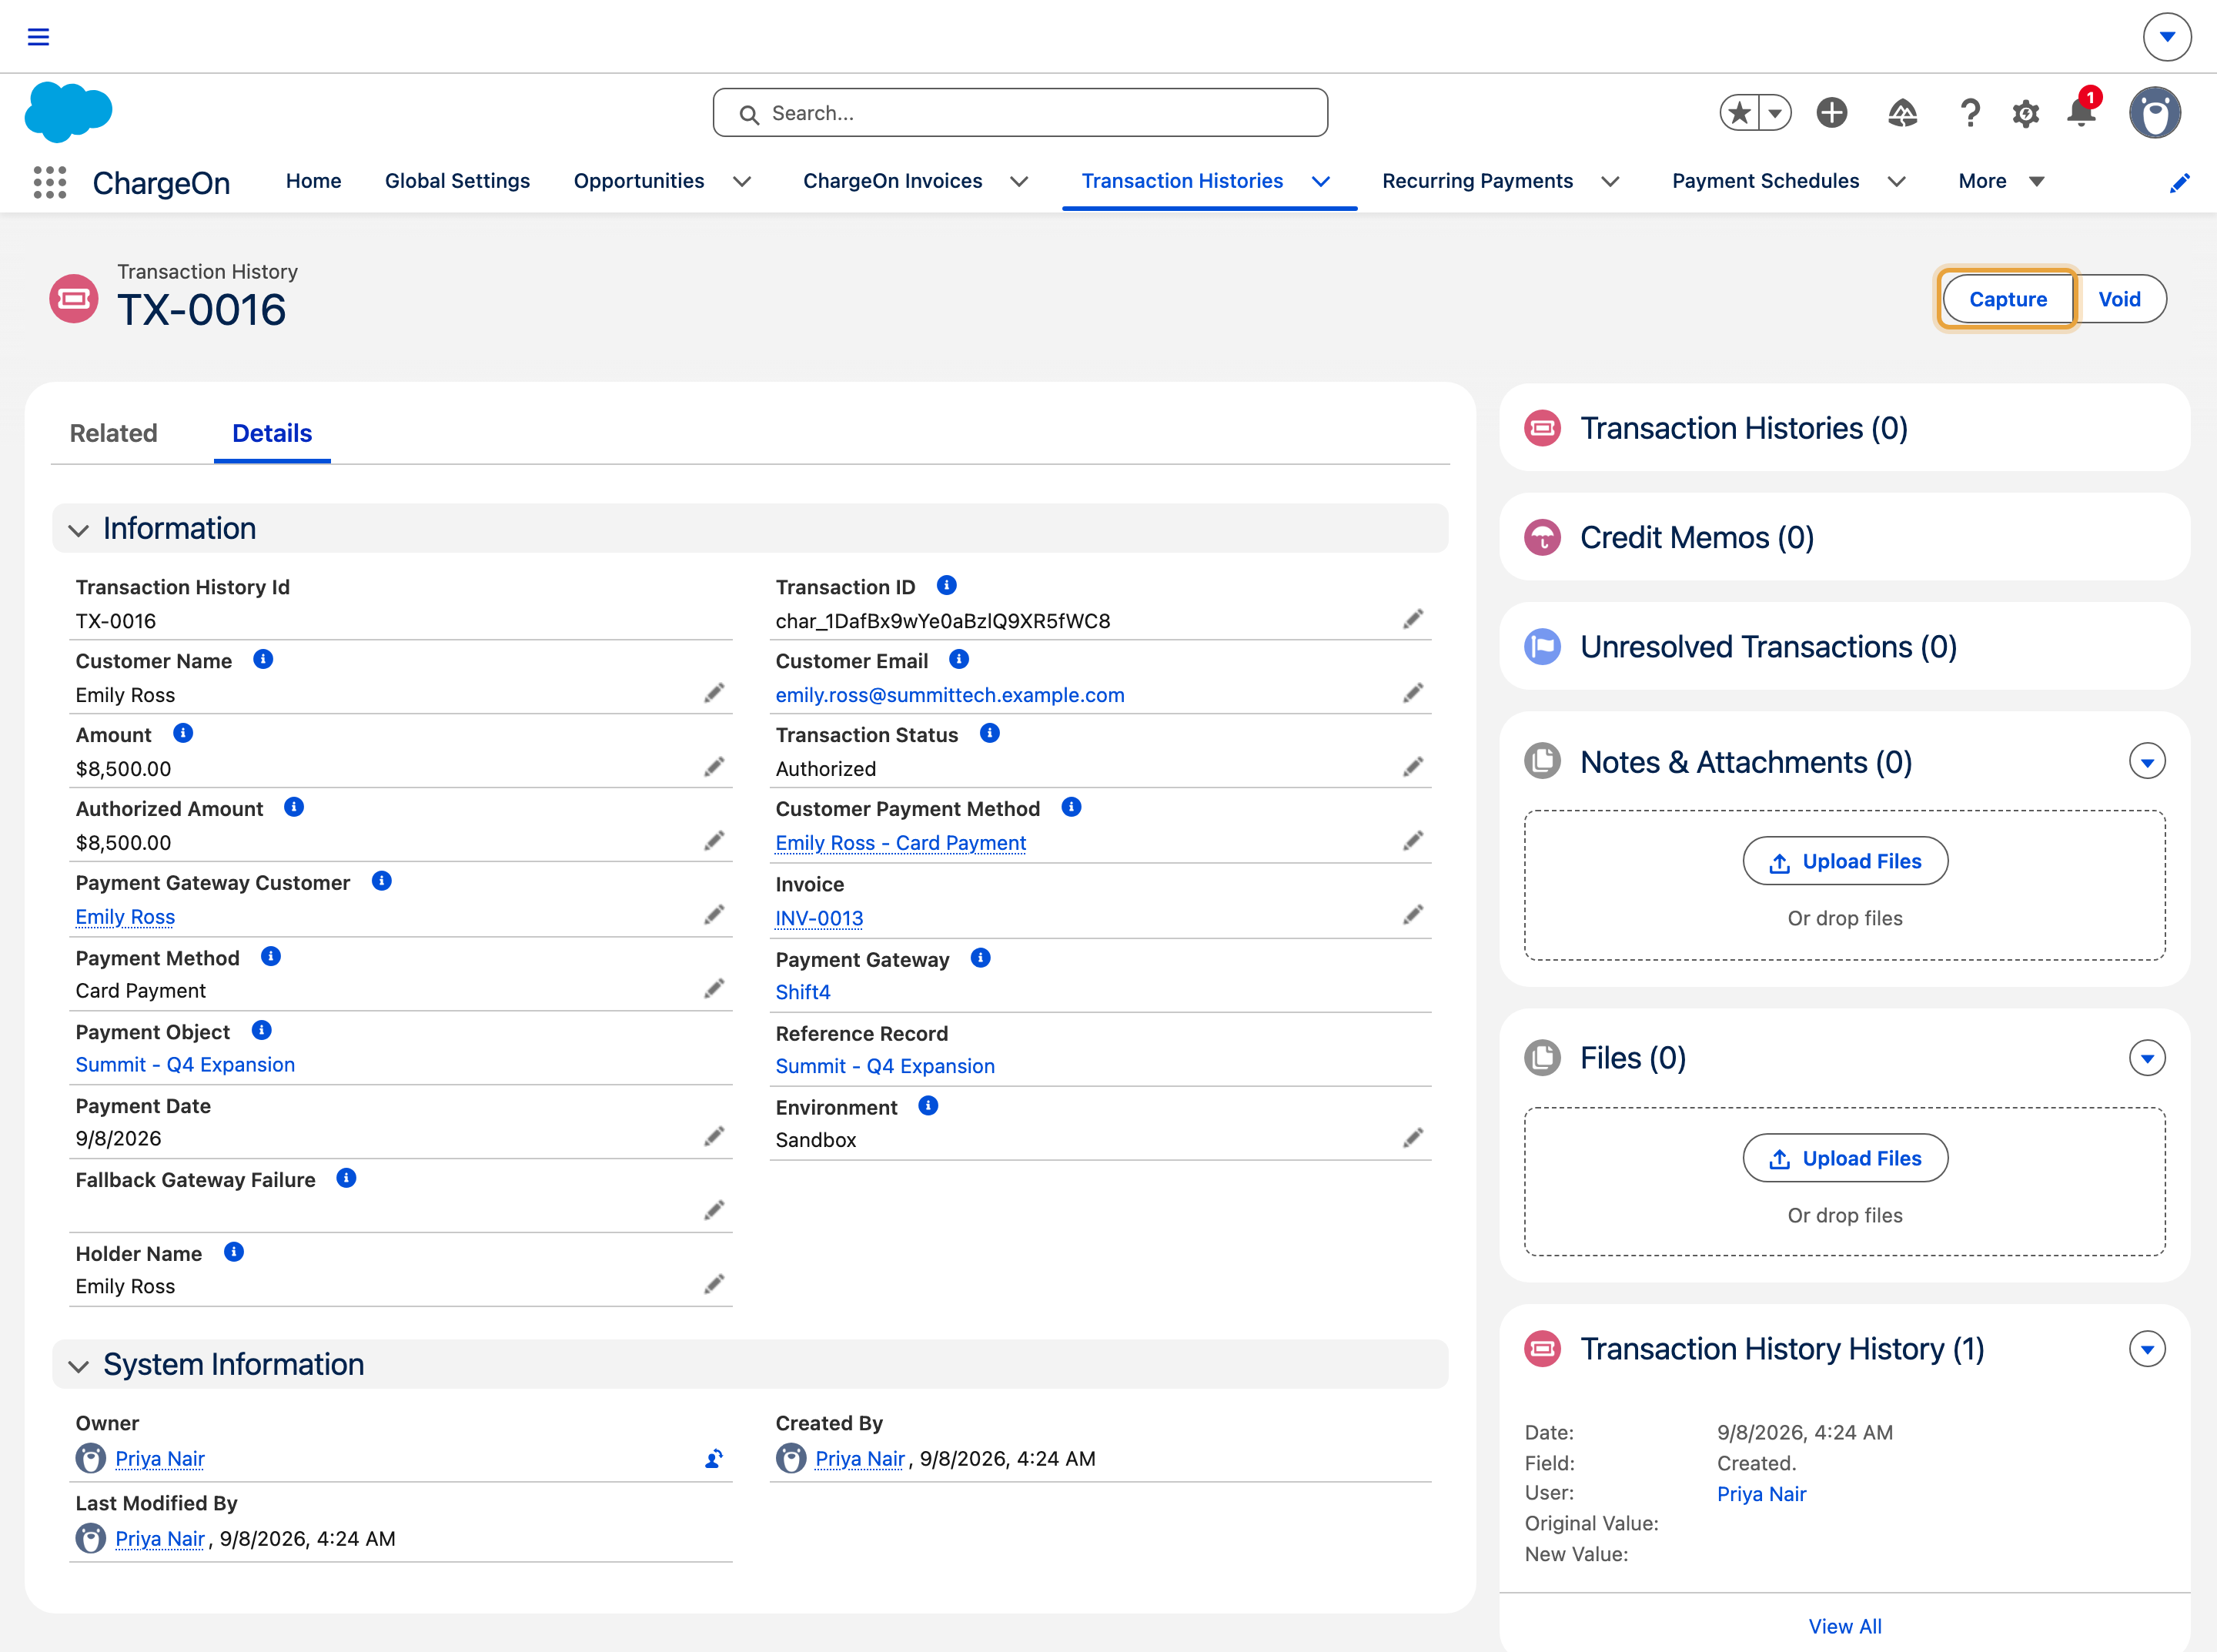
Task: Edit the Fallback Gateway Failure field
Action: point(714,1212)
